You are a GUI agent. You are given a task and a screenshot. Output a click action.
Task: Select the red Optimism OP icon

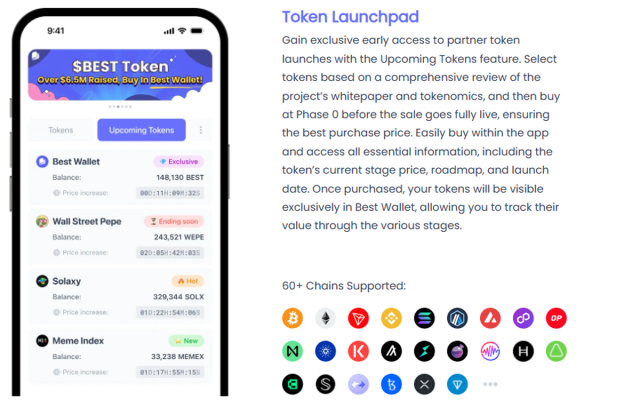click(556, 318)
